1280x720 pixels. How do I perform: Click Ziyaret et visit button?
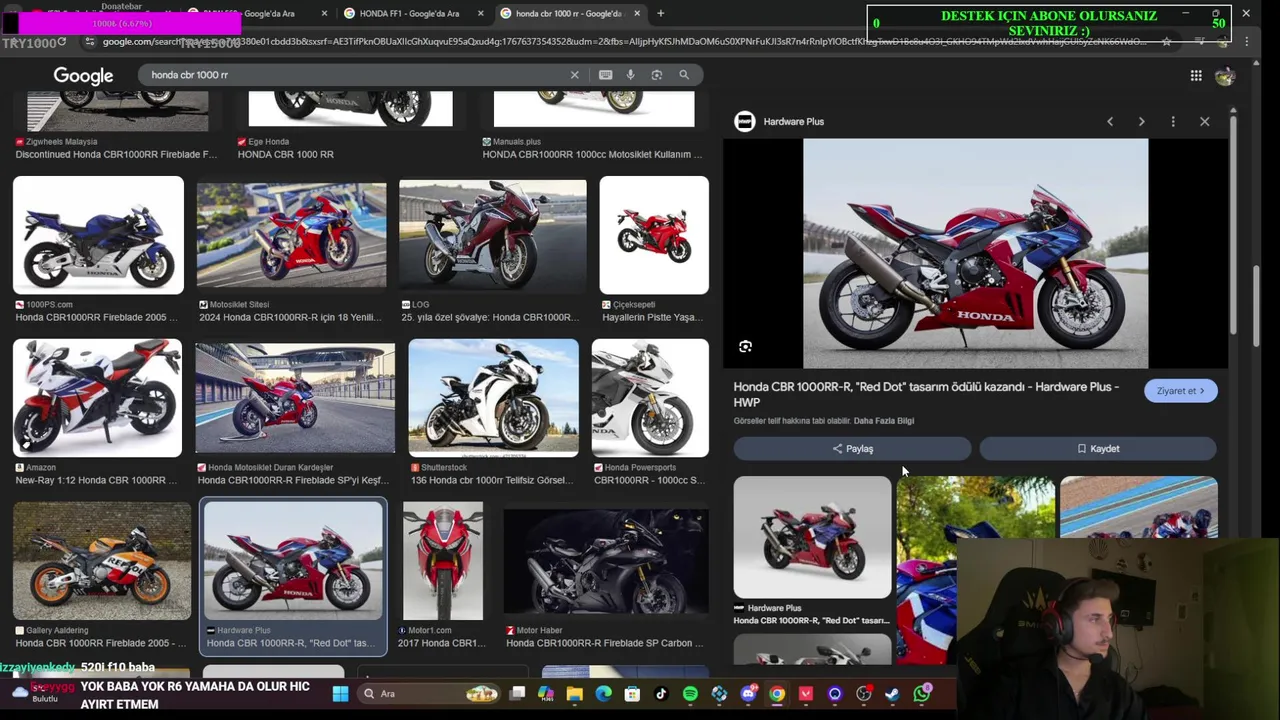click(x=1181, y=391)
